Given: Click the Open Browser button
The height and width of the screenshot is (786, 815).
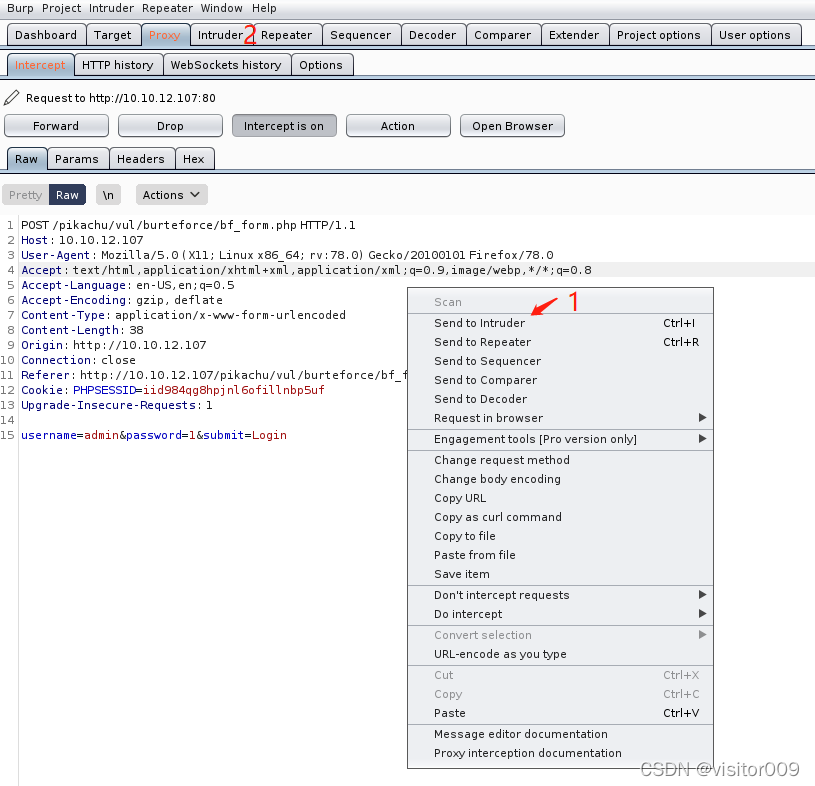Looking at the screenshot, I should pos(512,126).
